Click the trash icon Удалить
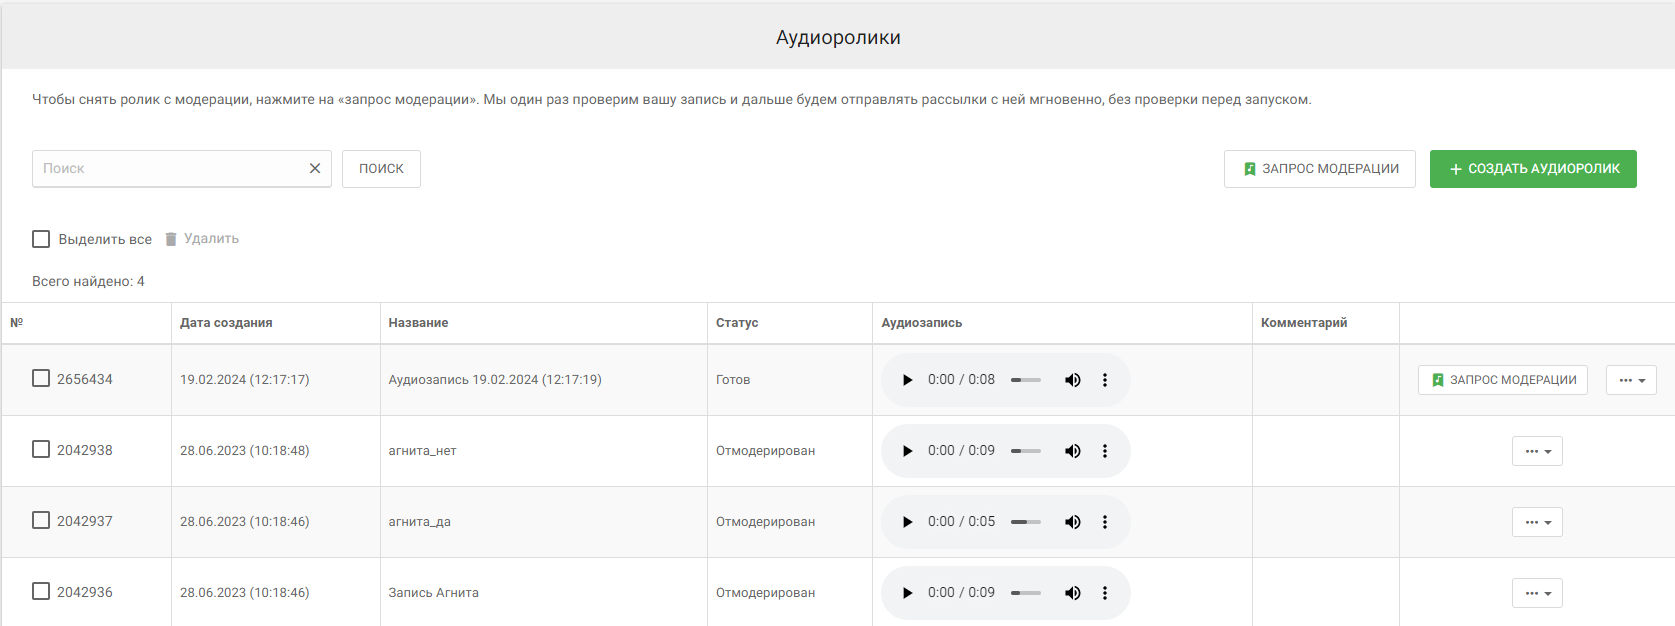The height and width of the screenshot is (626, 1675). tap(171, 239)
